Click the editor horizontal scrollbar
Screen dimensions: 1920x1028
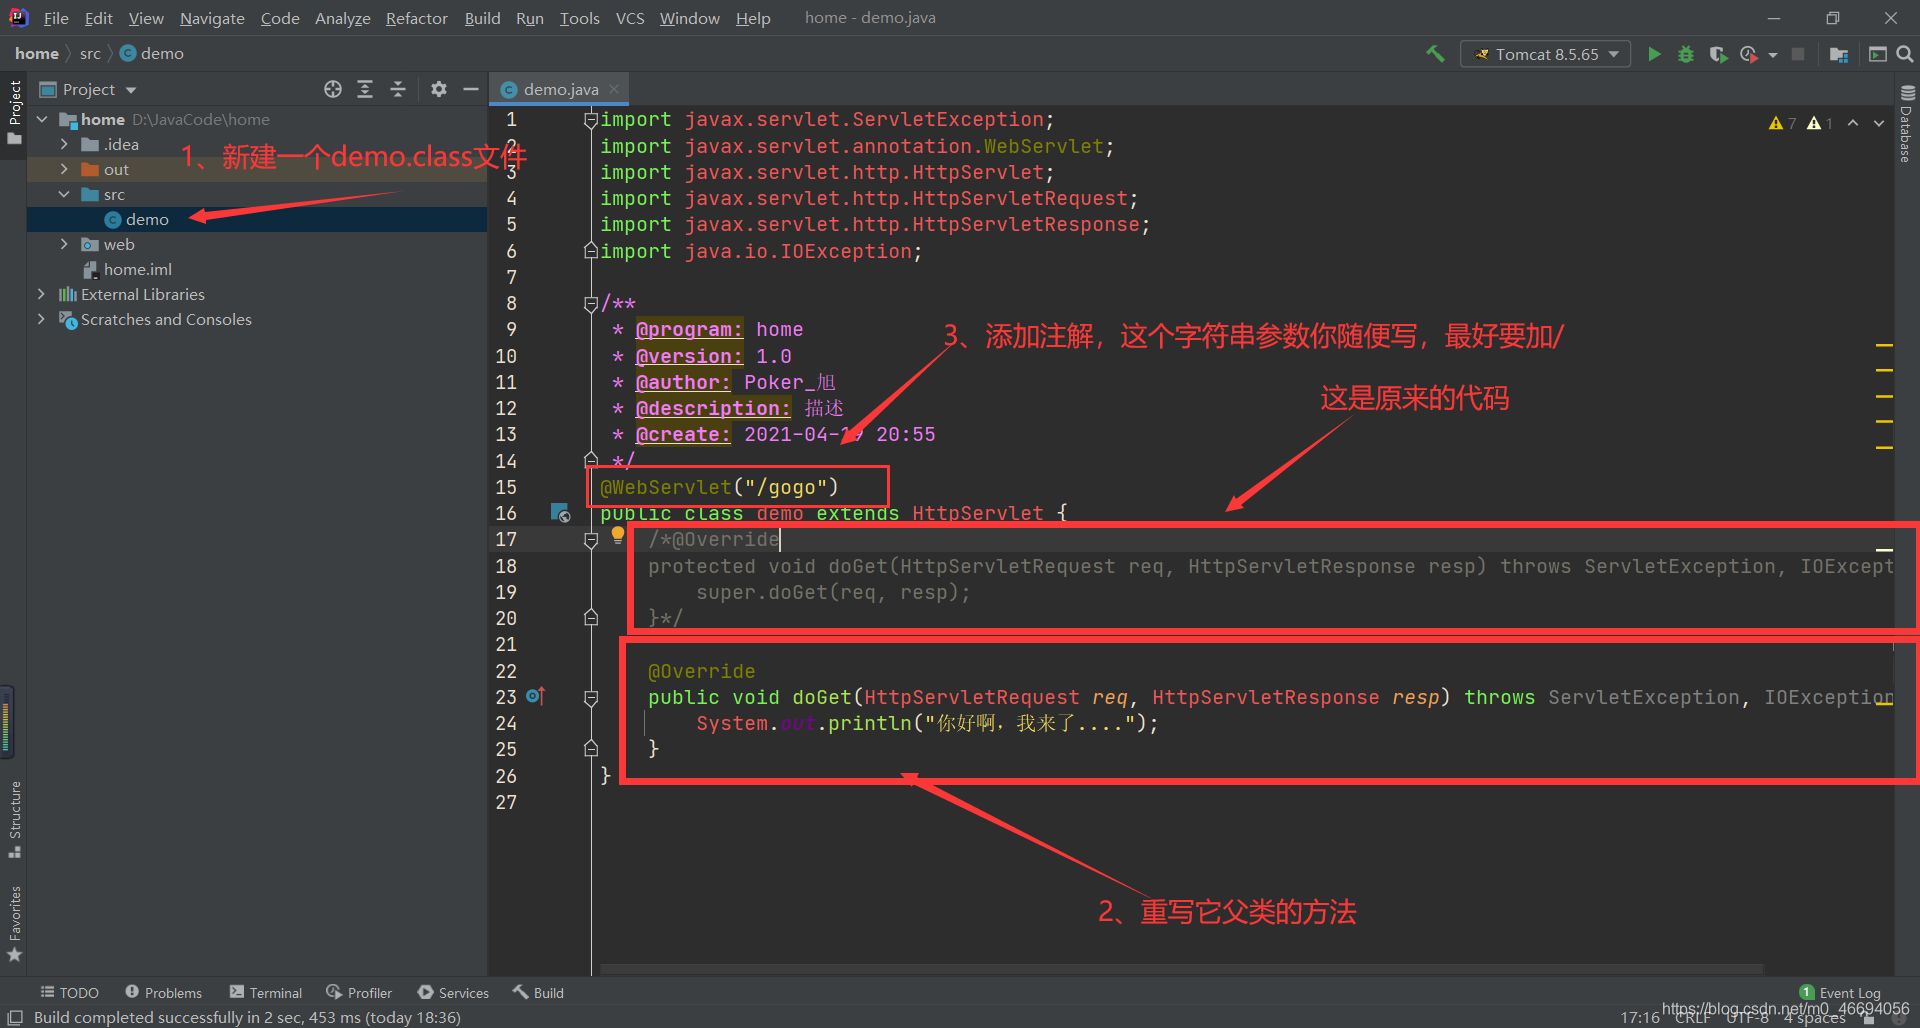click(x=1180, y=969)
